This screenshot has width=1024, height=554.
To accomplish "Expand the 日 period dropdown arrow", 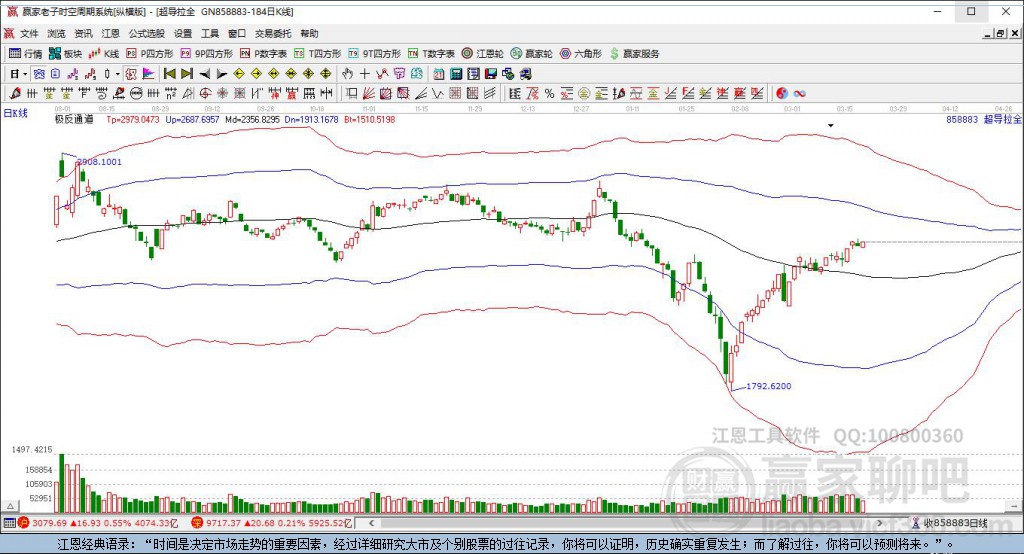I will [25, 74].
